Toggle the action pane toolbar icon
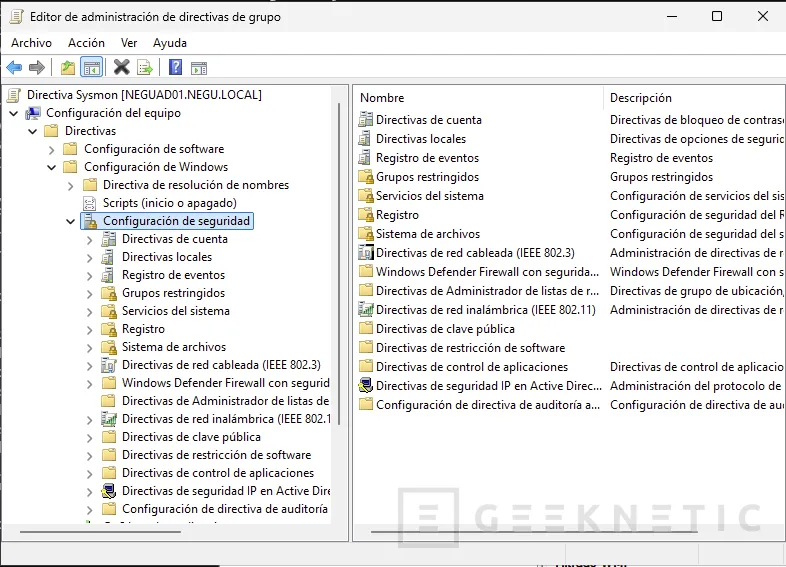 point(199,68)
